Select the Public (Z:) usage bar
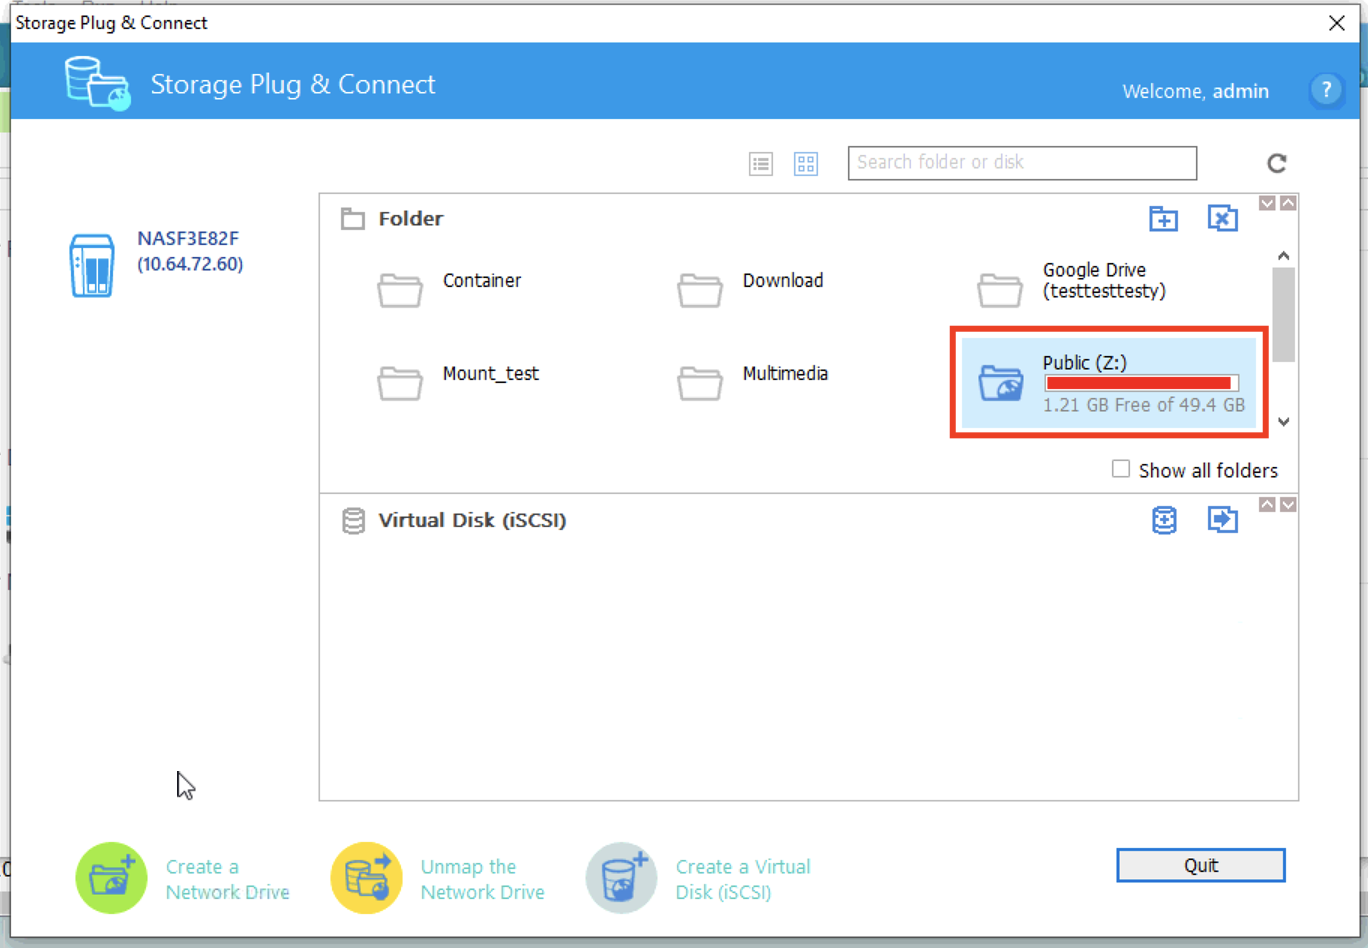This screenshot has height=948, width=1368. (1141, 383)
